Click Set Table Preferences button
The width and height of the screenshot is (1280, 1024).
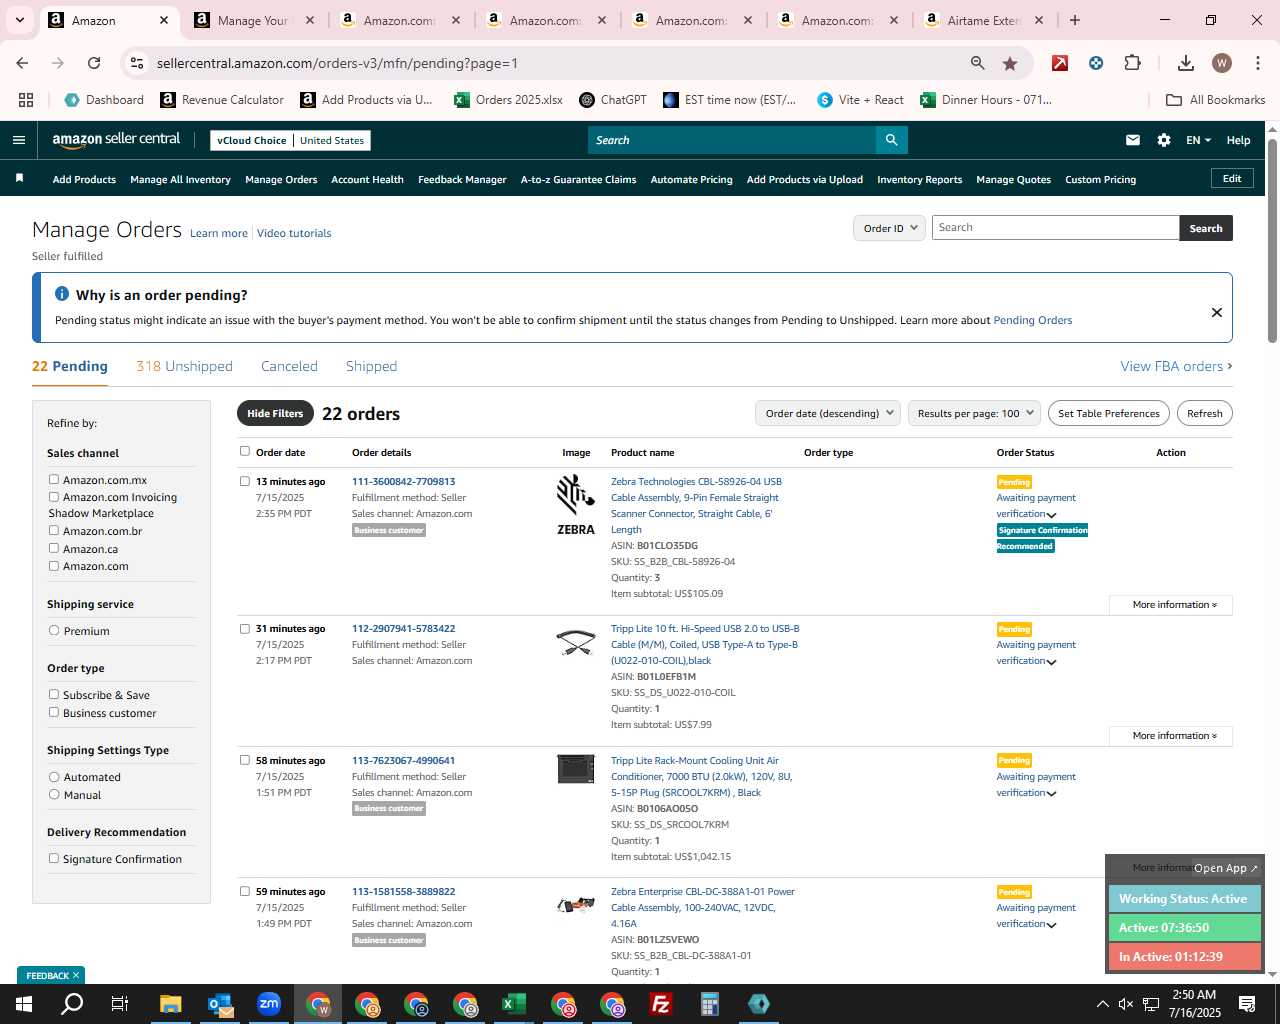click(x=1108, y=413)
